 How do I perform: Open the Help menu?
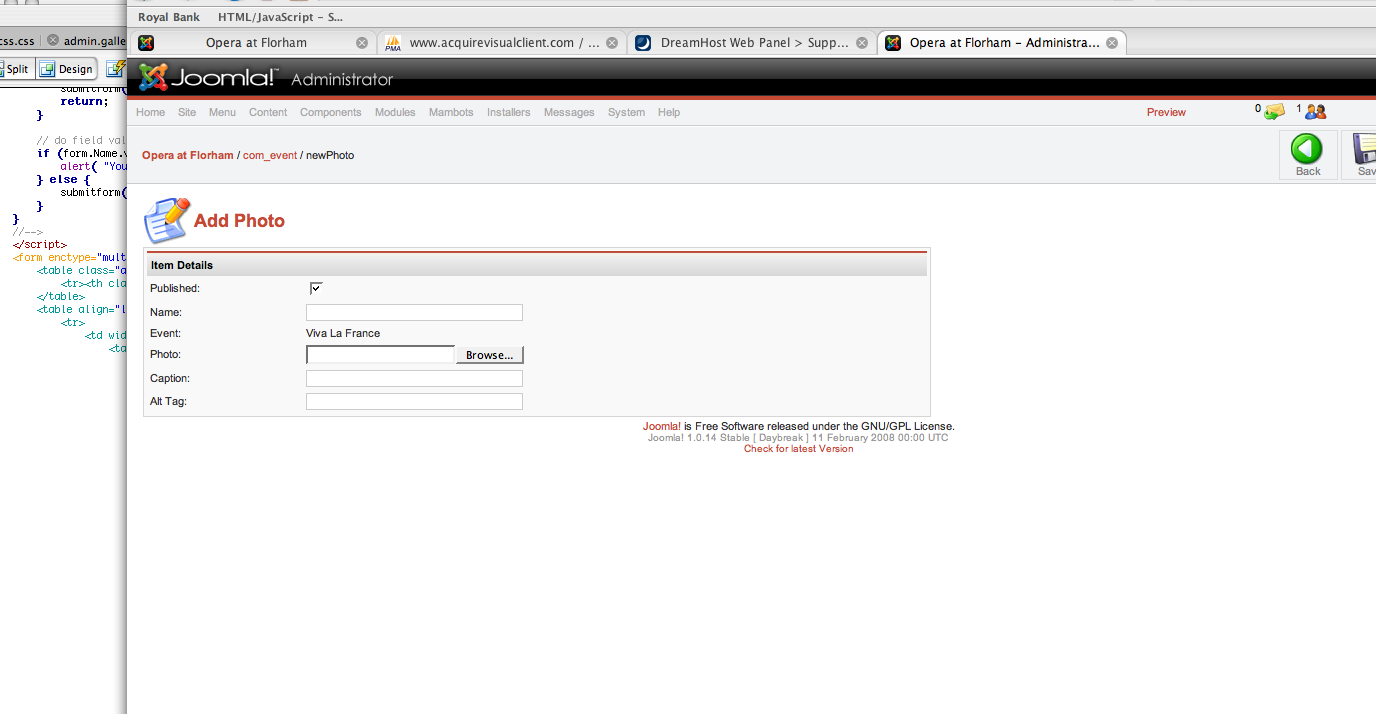[x=669, y=112]
